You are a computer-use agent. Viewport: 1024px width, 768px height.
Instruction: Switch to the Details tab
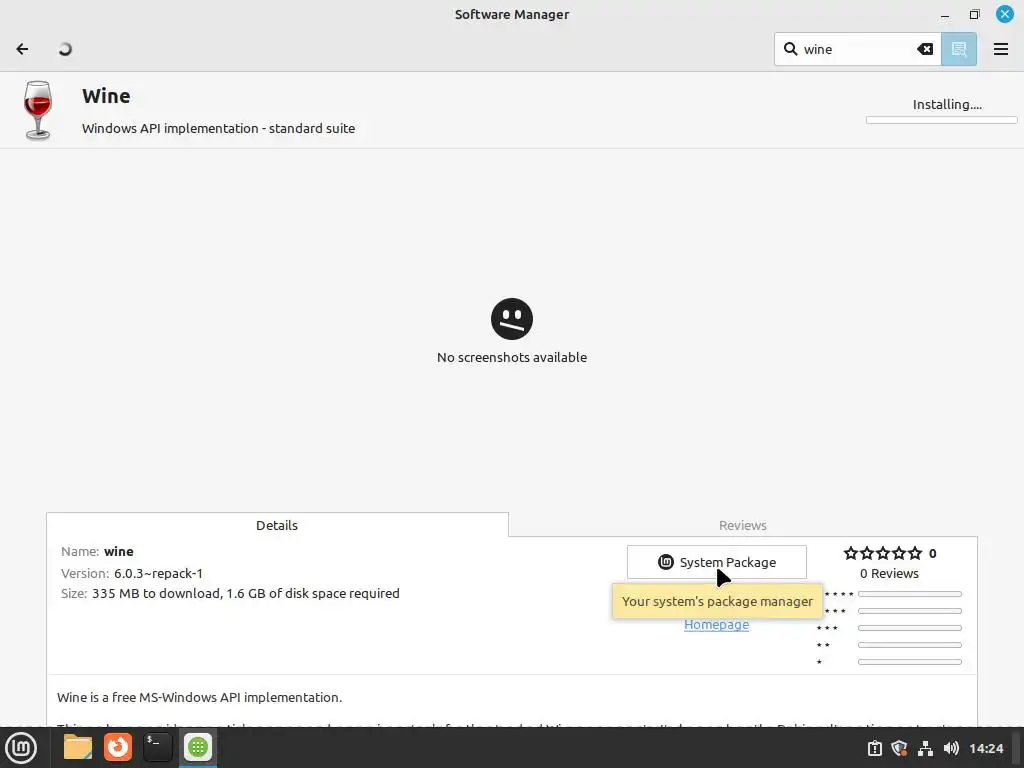pos(277,525)
